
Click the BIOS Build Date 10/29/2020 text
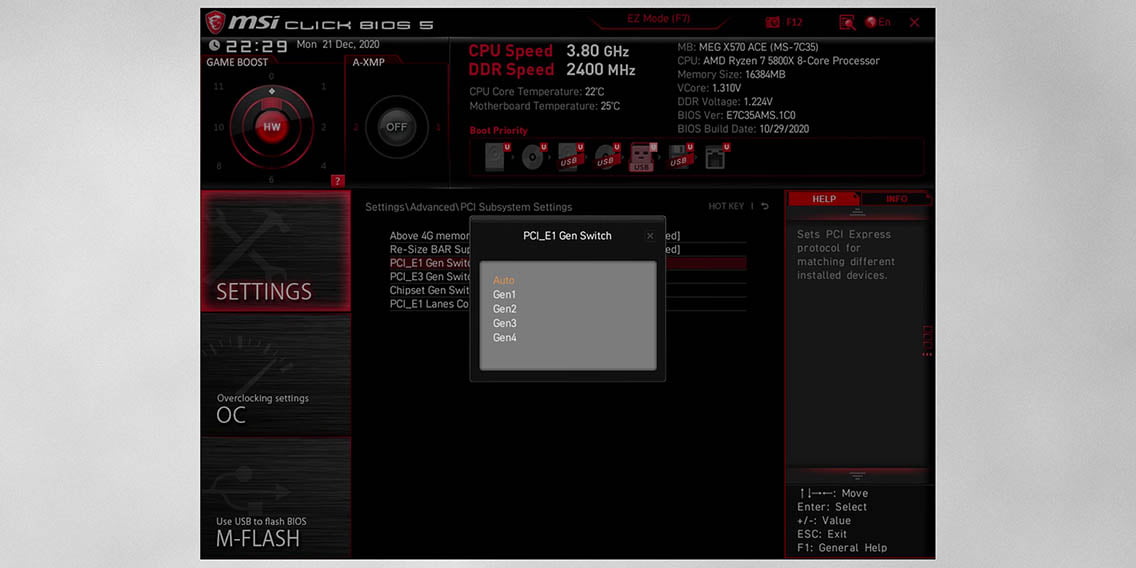coord(743,129)
